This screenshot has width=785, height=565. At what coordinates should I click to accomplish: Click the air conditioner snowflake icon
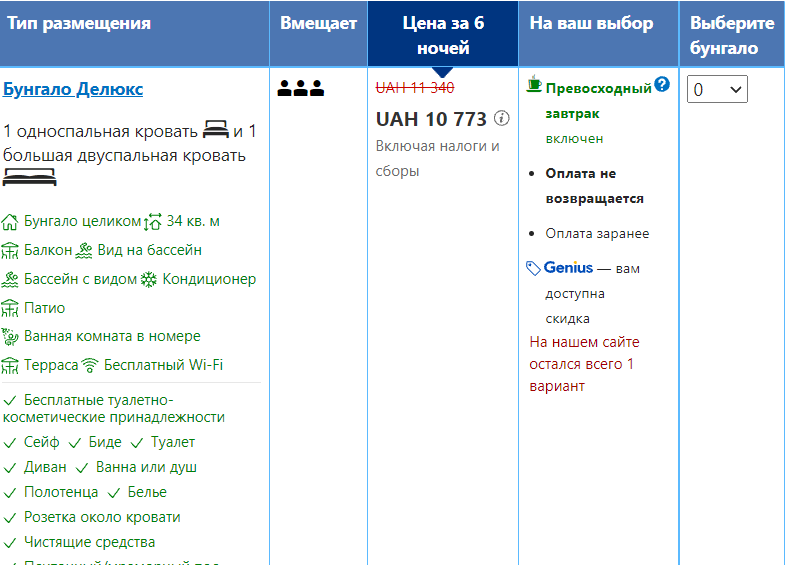[x=148, y=280]
